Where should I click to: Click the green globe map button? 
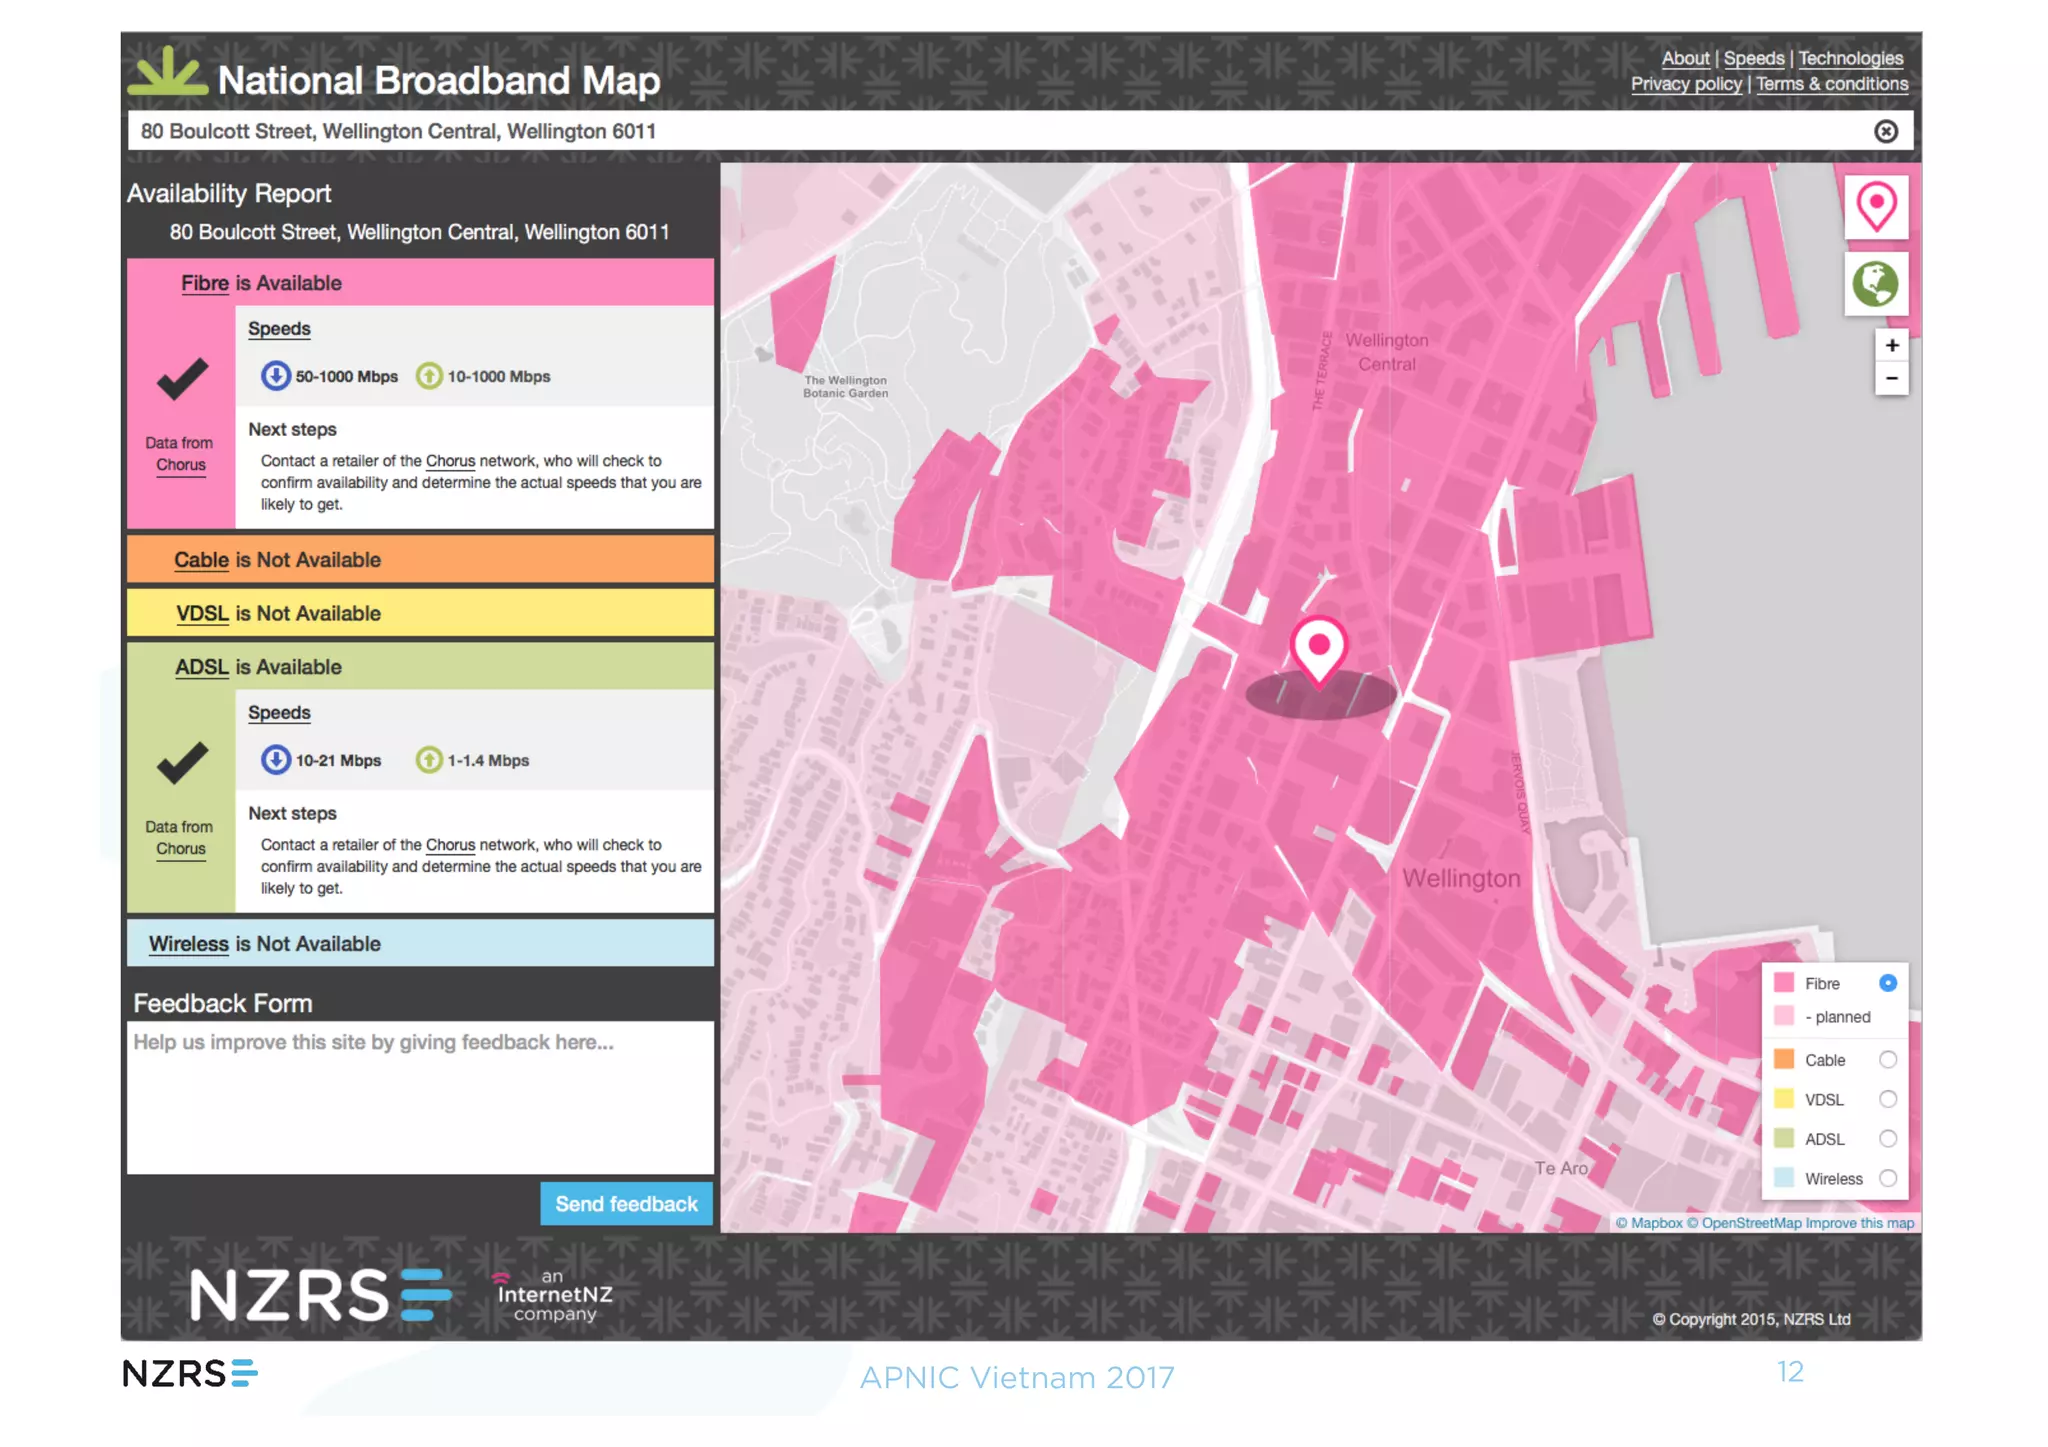1876,284
